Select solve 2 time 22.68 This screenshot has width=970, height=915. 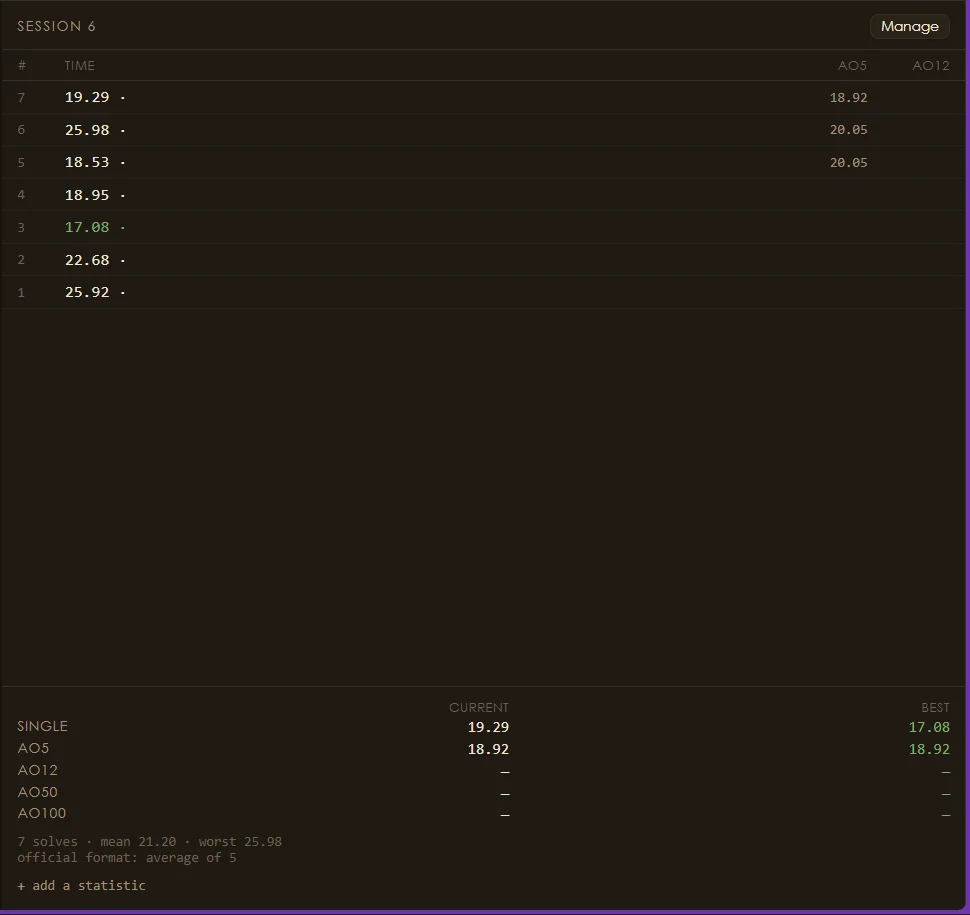click(87, 260)
